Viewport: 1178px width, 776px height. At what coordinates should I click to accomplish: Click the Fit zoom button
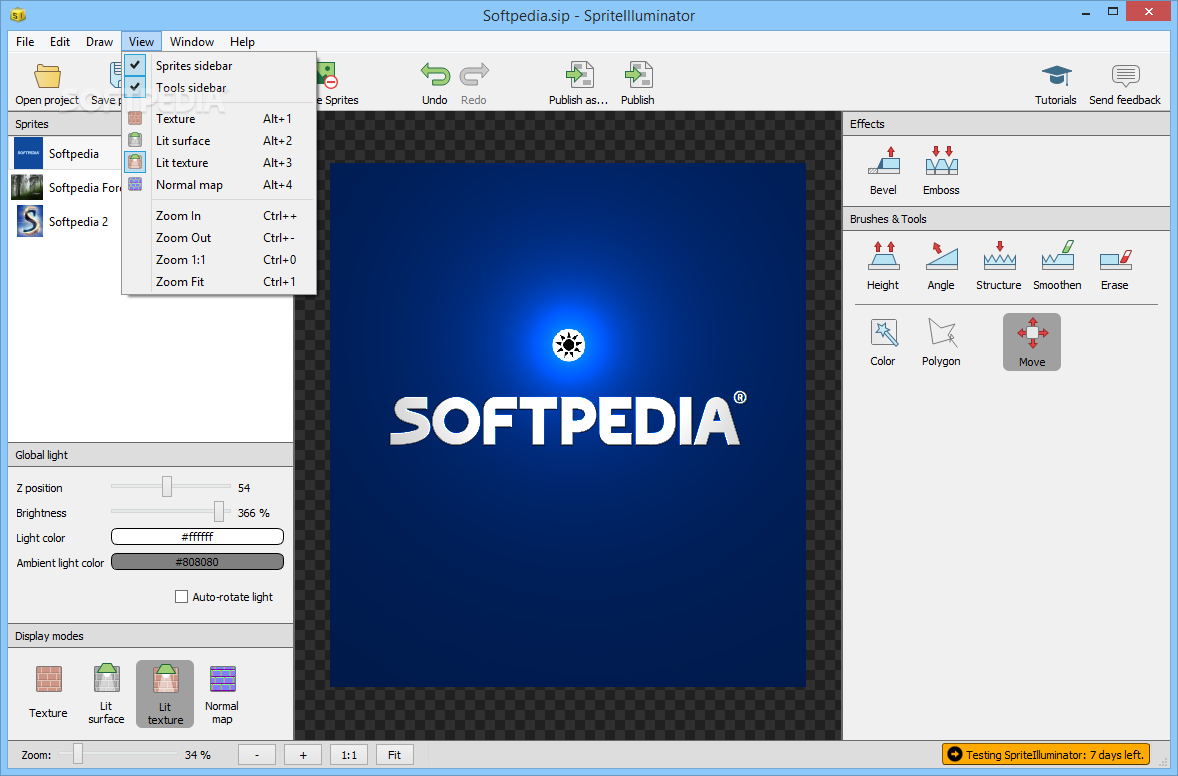point(394,755)
